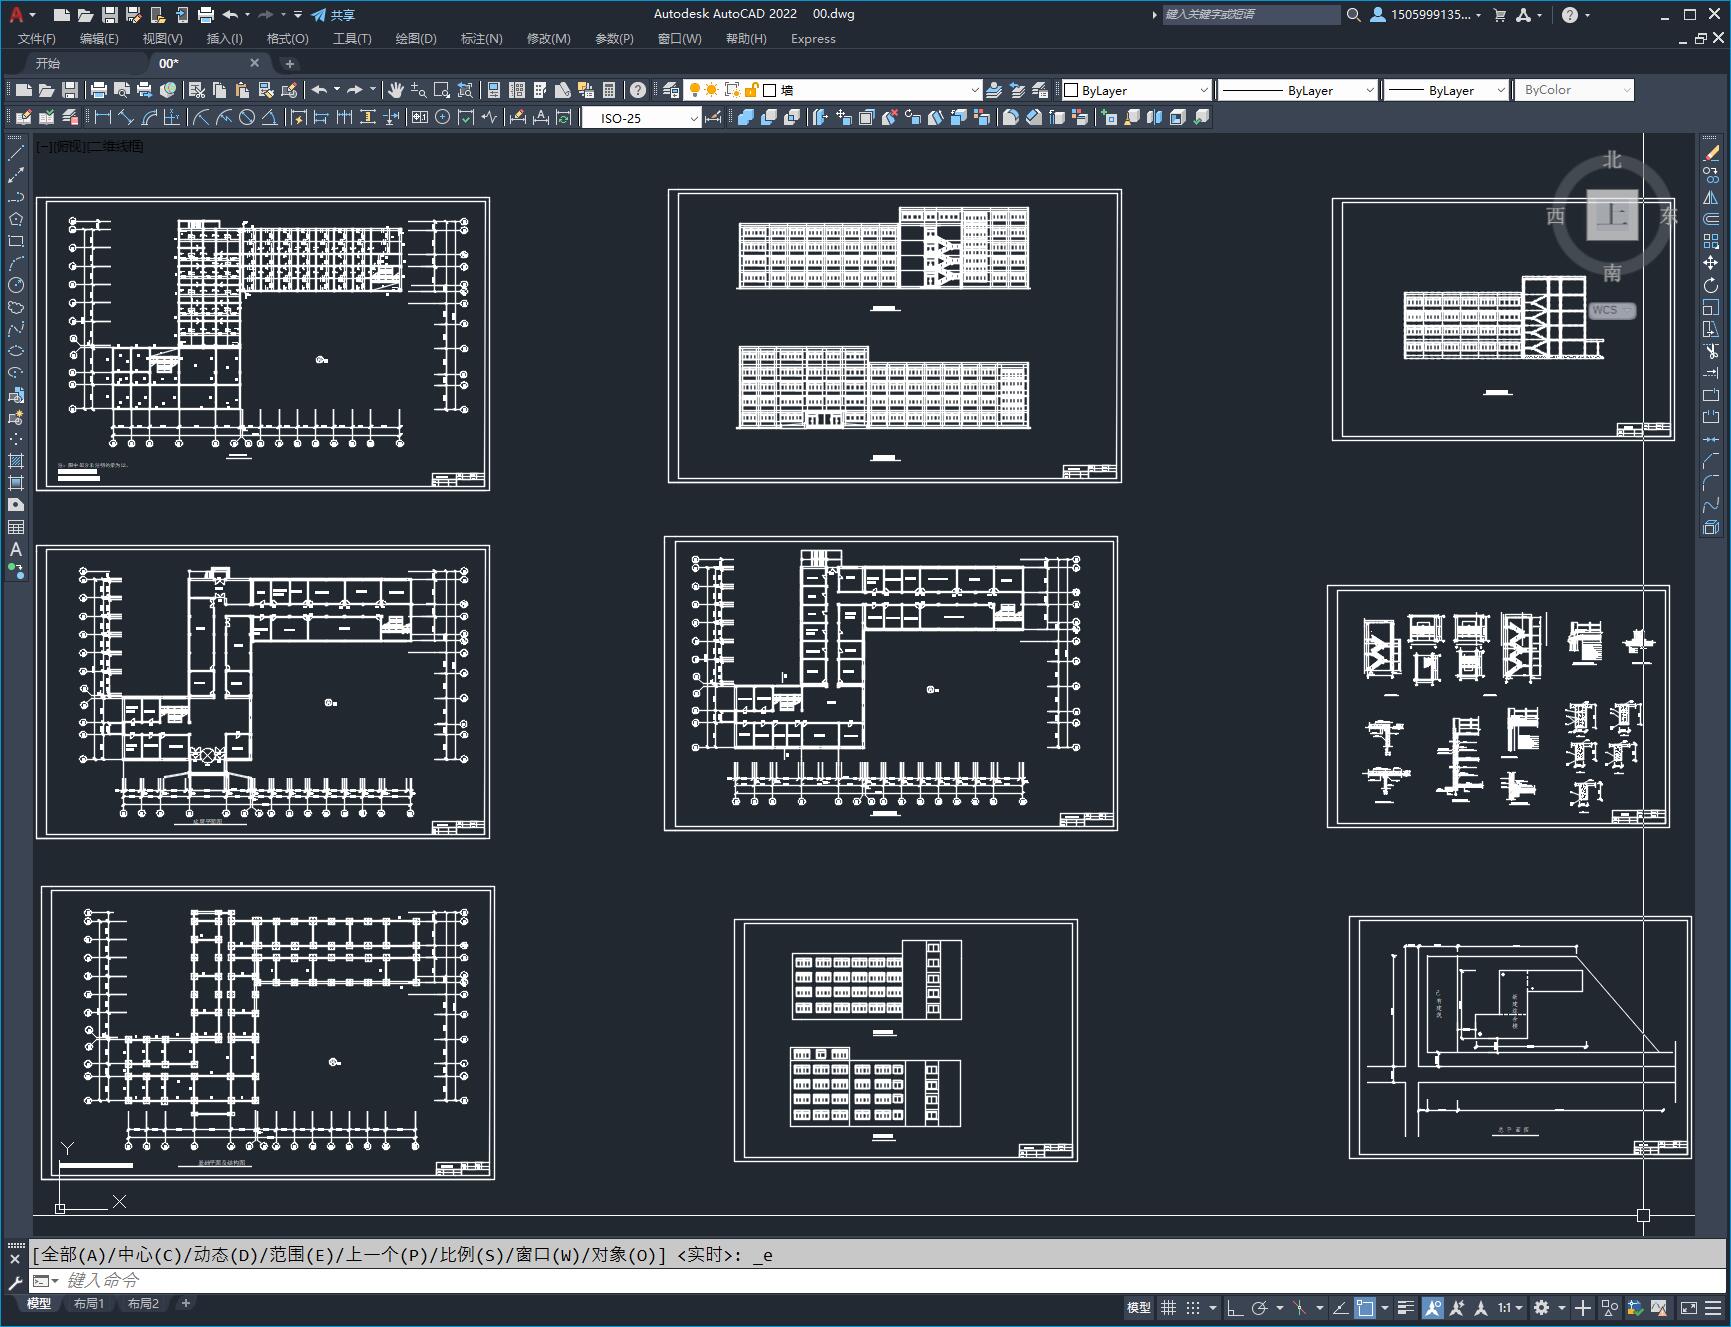Viewport: 1731px width, 1327px height.
Task: Switch to the 开始 tab
Action: pos(48,63)
